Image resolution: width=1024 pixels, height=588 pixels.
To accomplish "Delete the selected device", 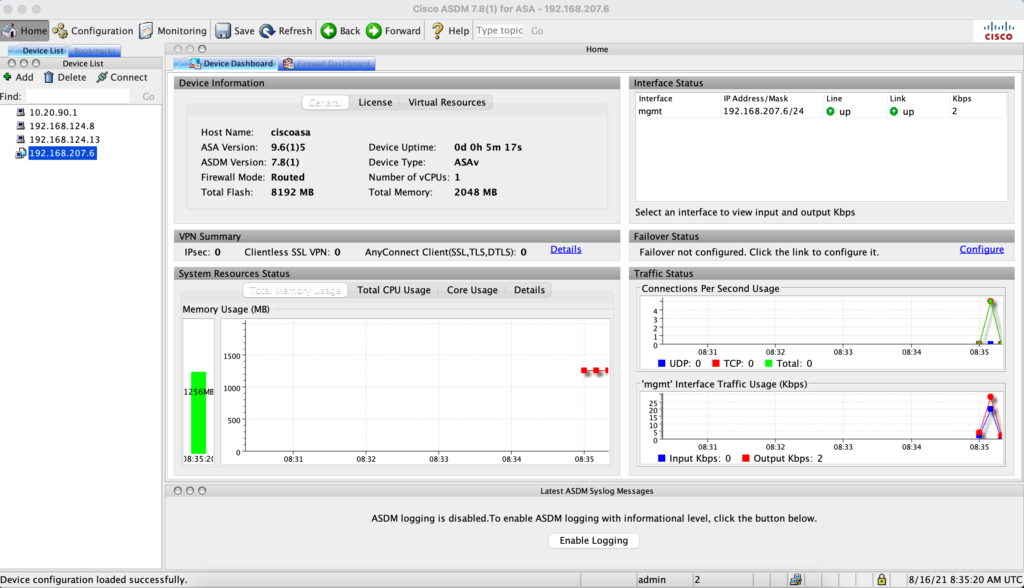I will pyautogui.click(x=65, y=77).
